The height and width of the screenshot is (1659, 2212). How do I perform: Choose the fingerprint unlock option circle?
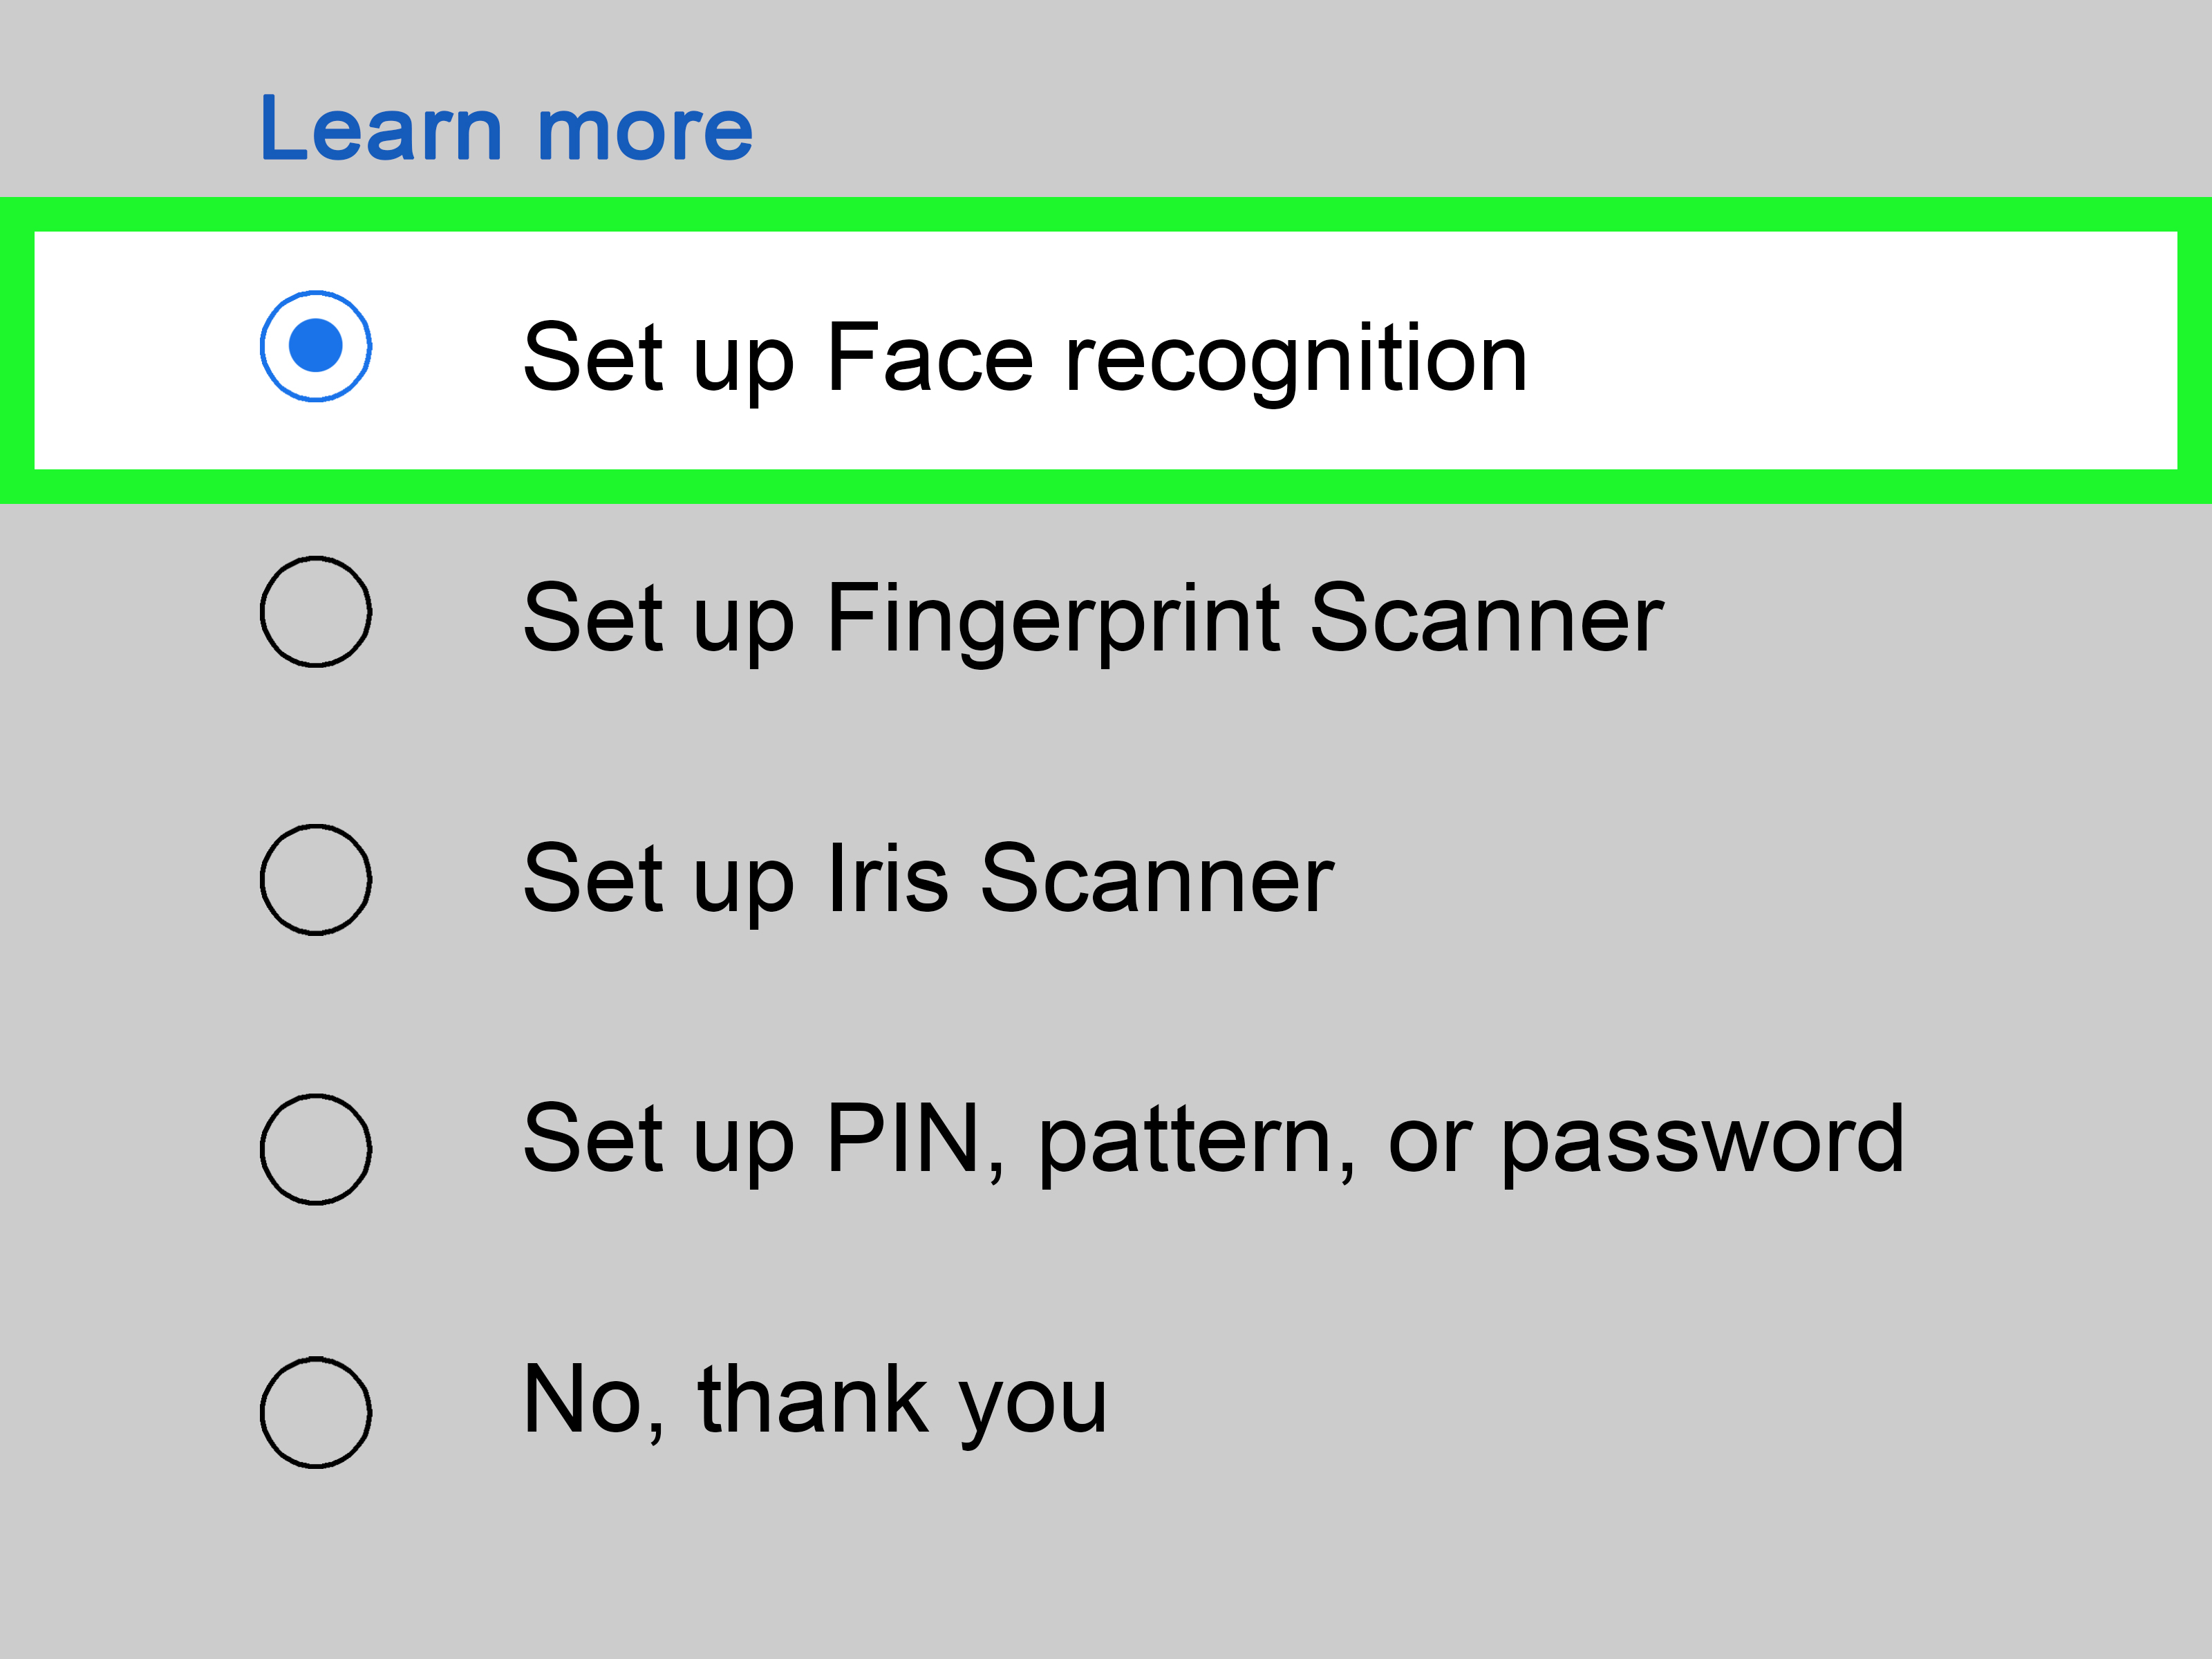coord(316,611)
